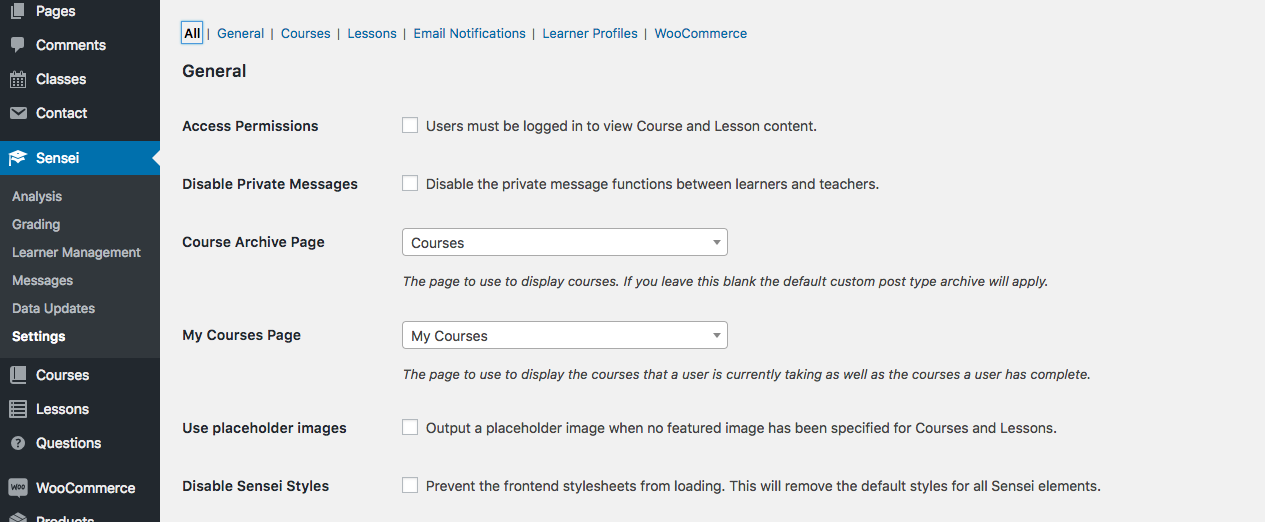Click the General section heading
The image size is (1265, 522).
(214, 71)
